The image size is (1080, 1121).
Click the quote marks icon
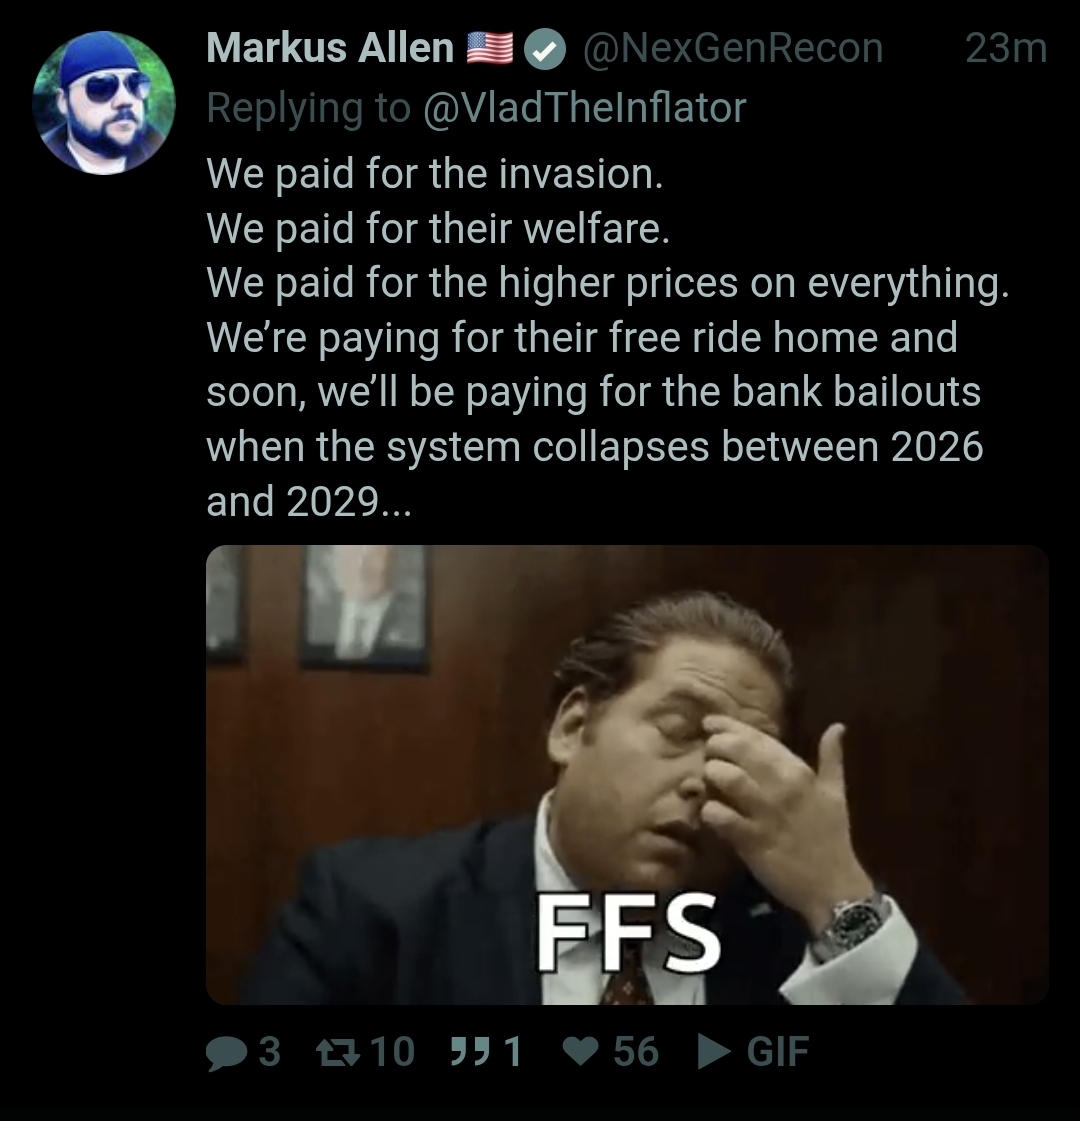click(470, 1052)
